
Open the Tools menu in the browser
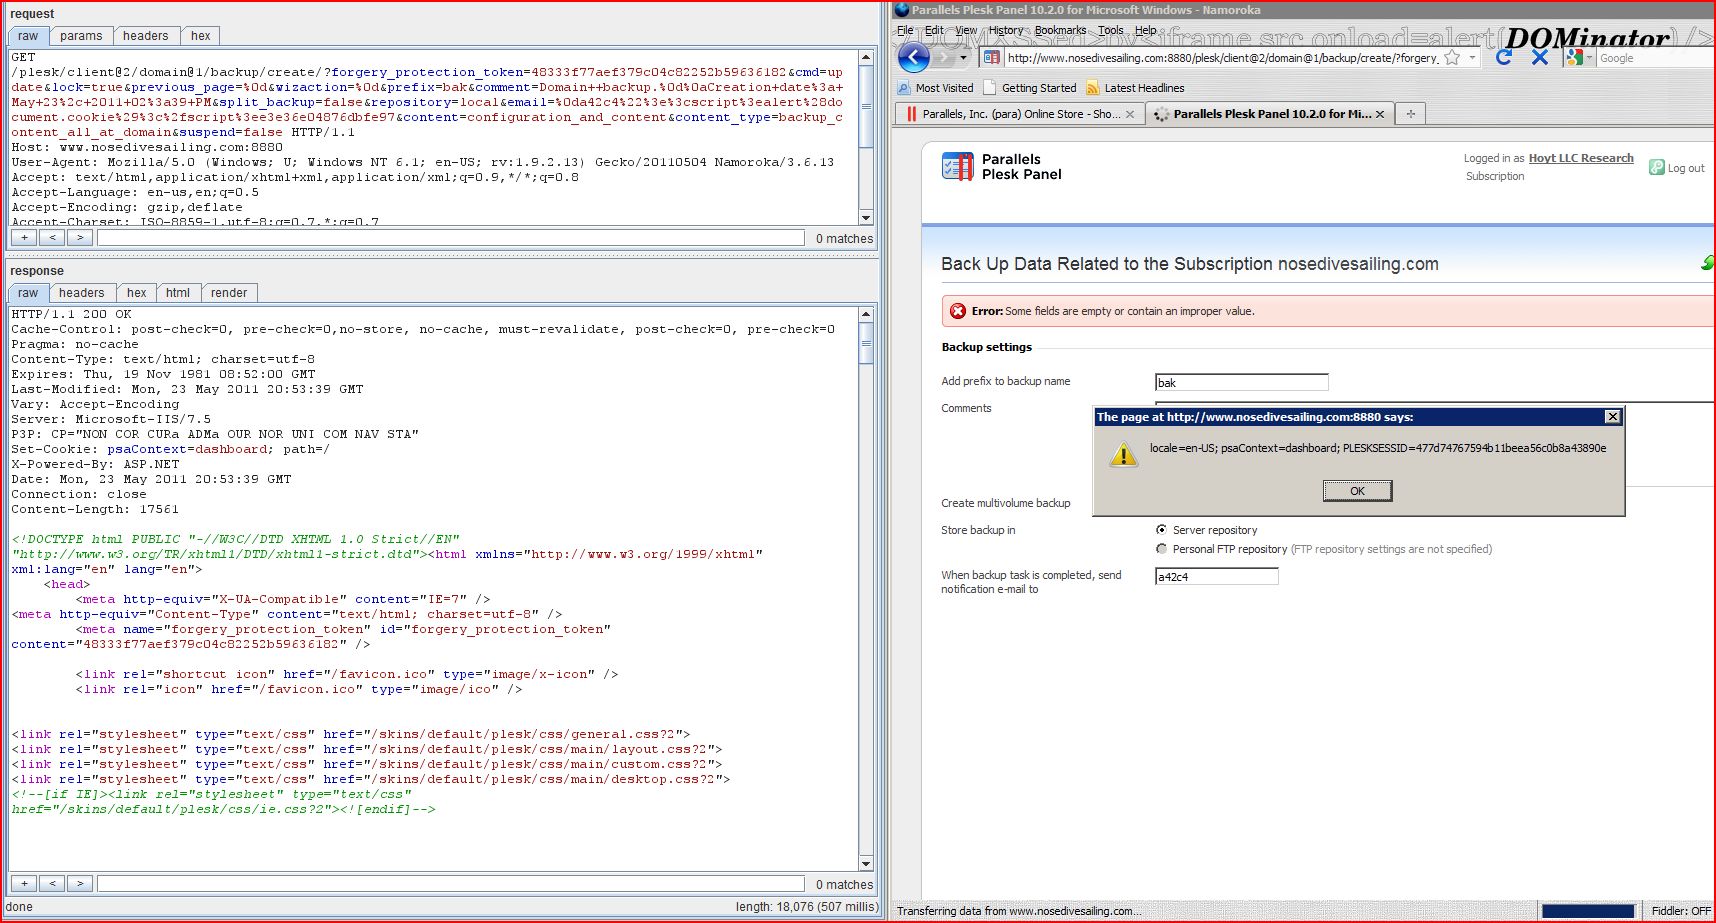[x=1111, y=30]
